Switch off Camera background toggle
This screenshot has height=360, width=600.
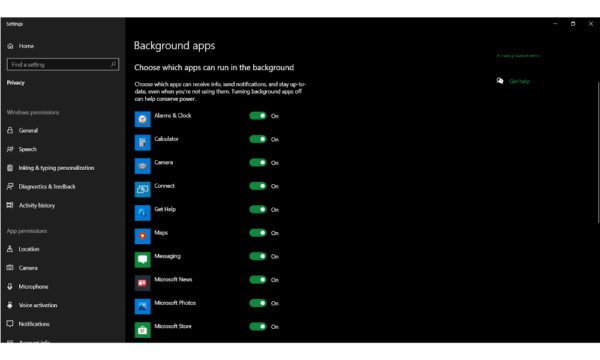[258, 163]
